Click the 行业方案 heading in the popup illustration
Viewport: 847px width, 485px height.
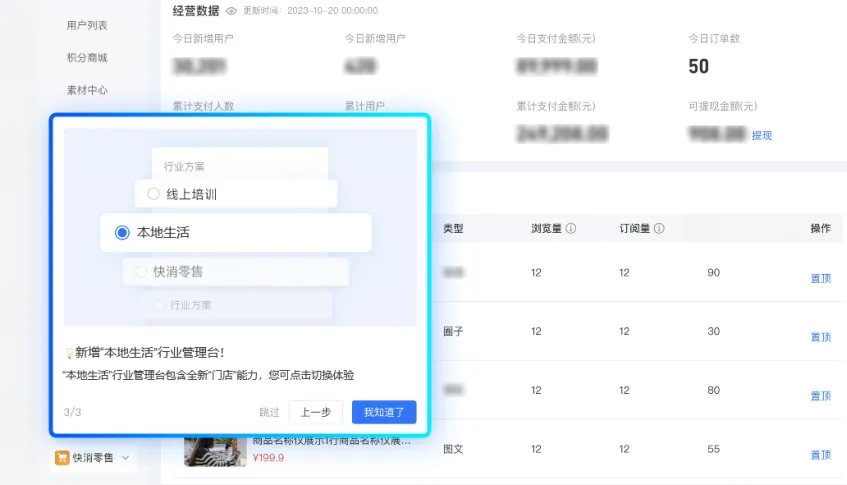[184, 166]
